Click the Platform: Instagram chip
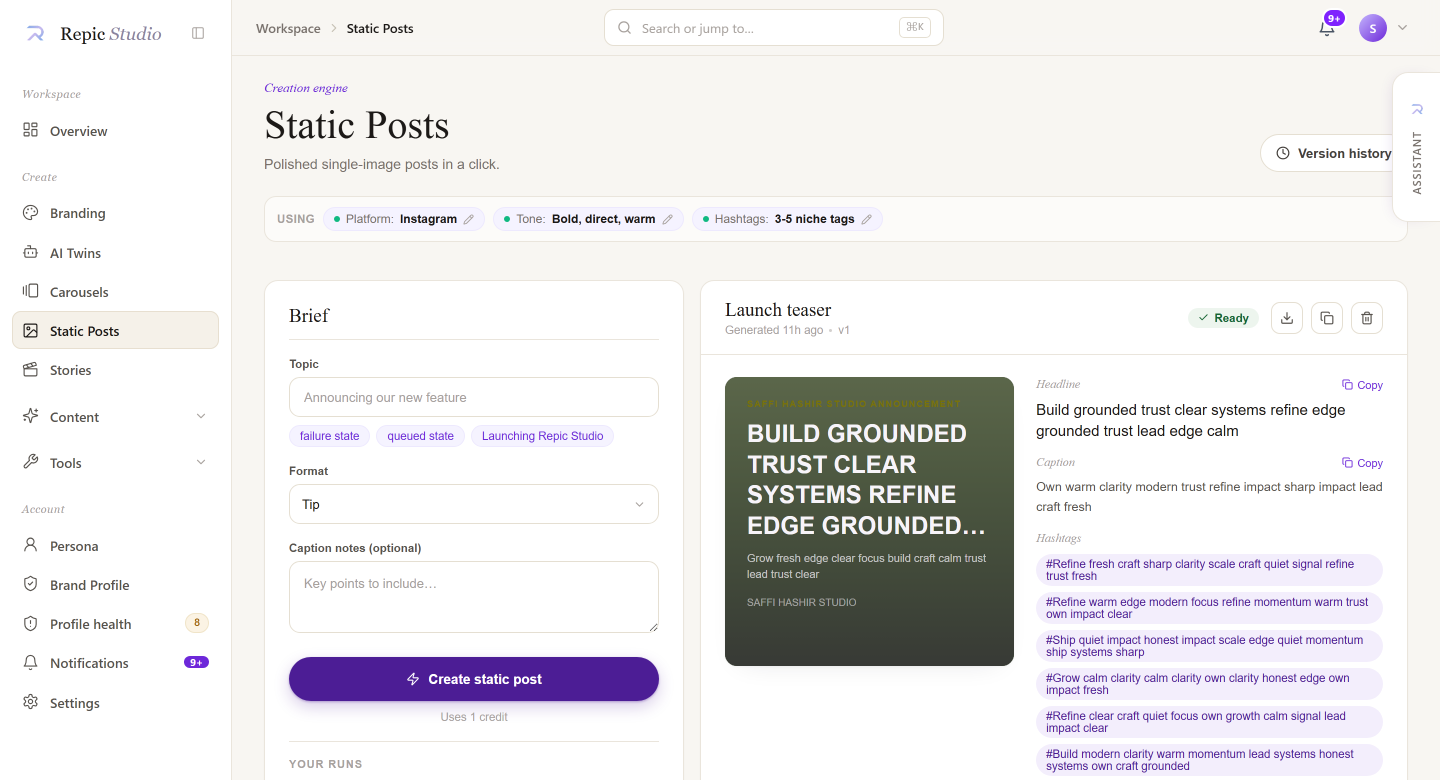Viewport: 1440px width, 780px height. tap(404, 219)
